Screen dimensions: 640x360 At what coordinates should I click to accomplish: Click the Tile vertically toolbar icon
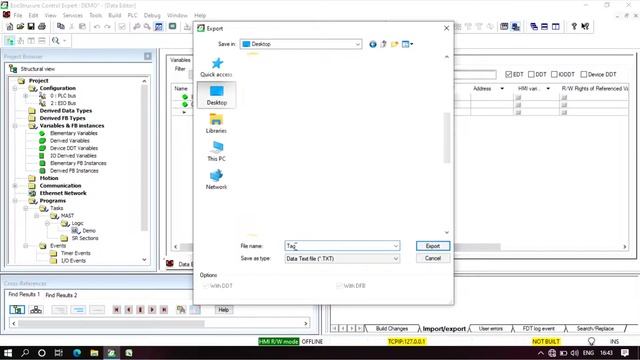pyautogui.click(x=556, y=27)
